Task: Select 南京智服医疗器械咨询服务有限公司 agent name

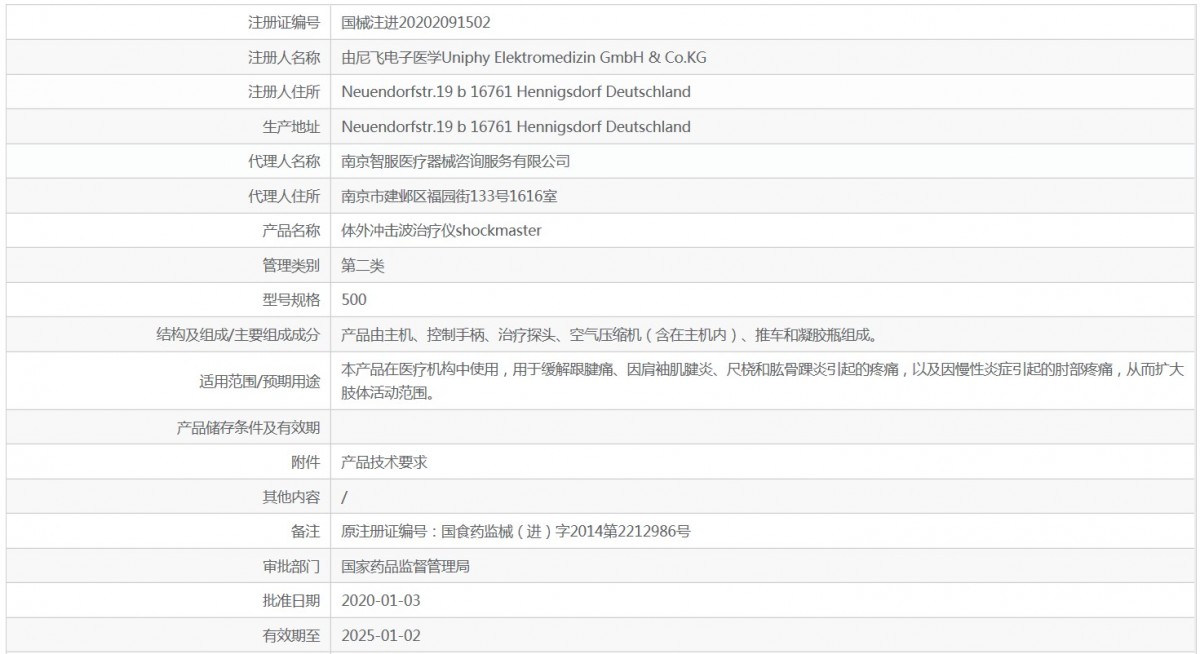Action: 456,161
